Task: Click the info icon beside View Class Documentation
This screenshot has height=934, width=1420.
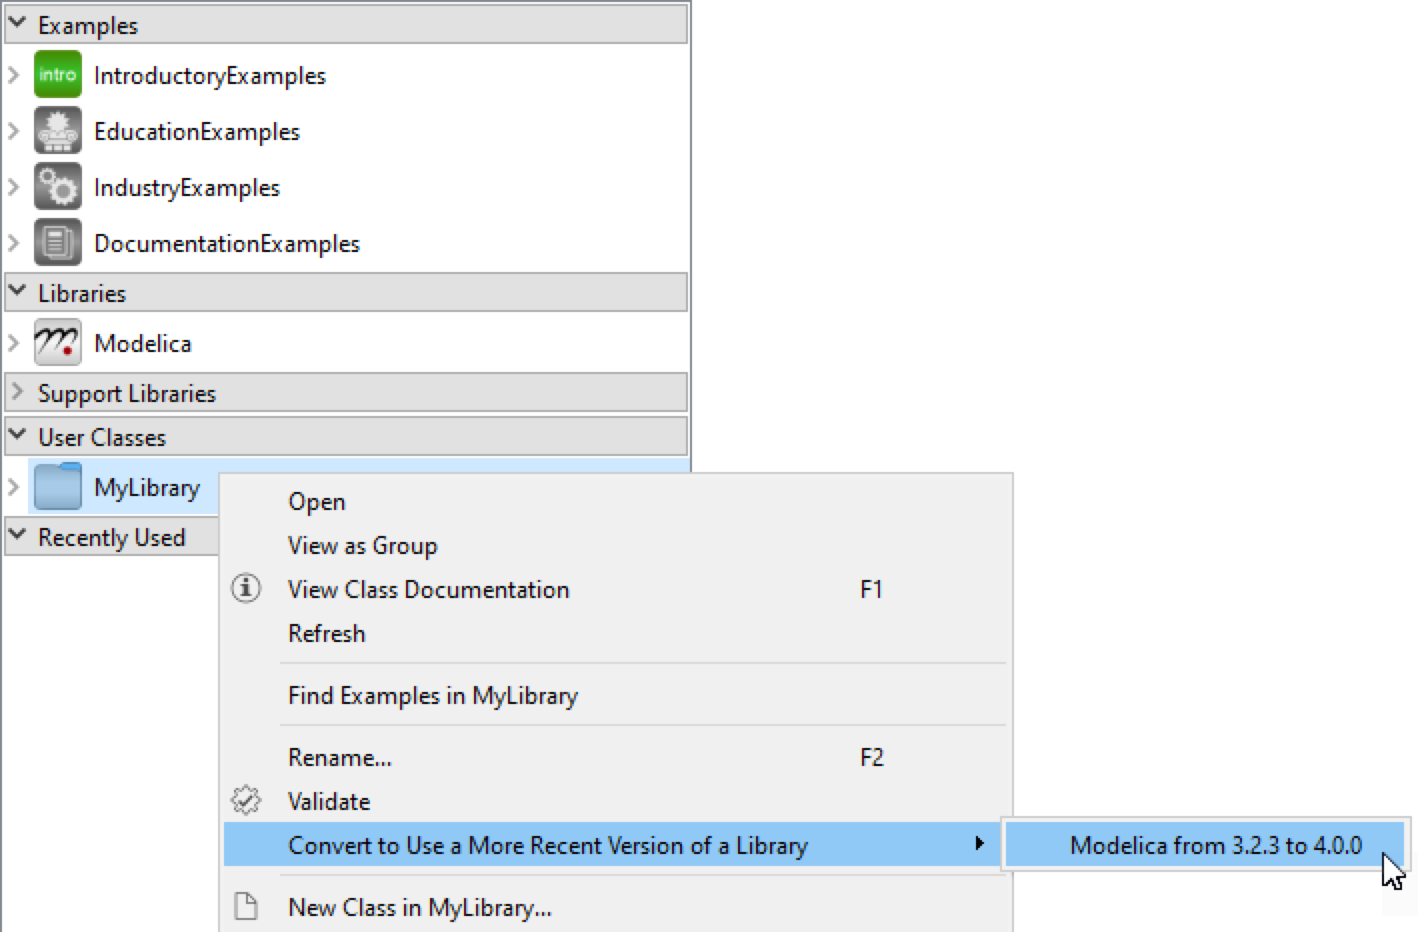Action: coord(246,589)
